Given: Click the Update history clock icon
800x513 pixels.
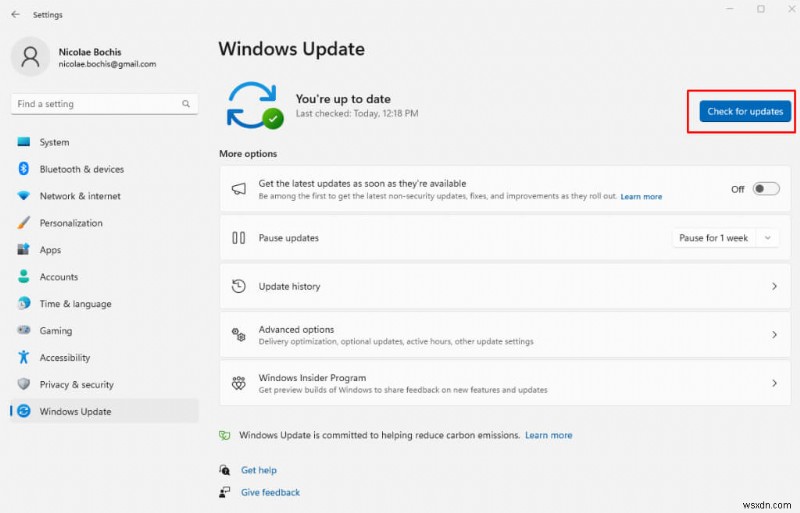Looking at the screenshot, I should pyautogui.click(x=239, y=286).
